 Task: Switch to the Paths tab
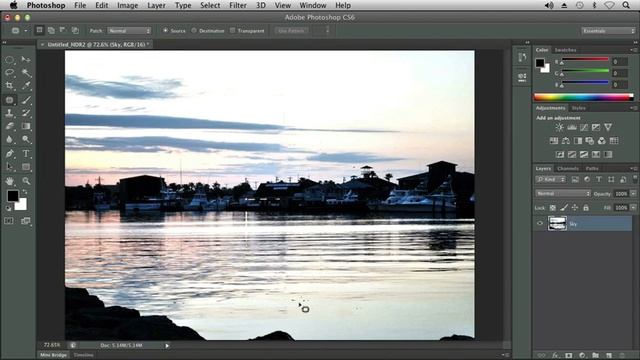pyautogui.click(x=592, y=169)
